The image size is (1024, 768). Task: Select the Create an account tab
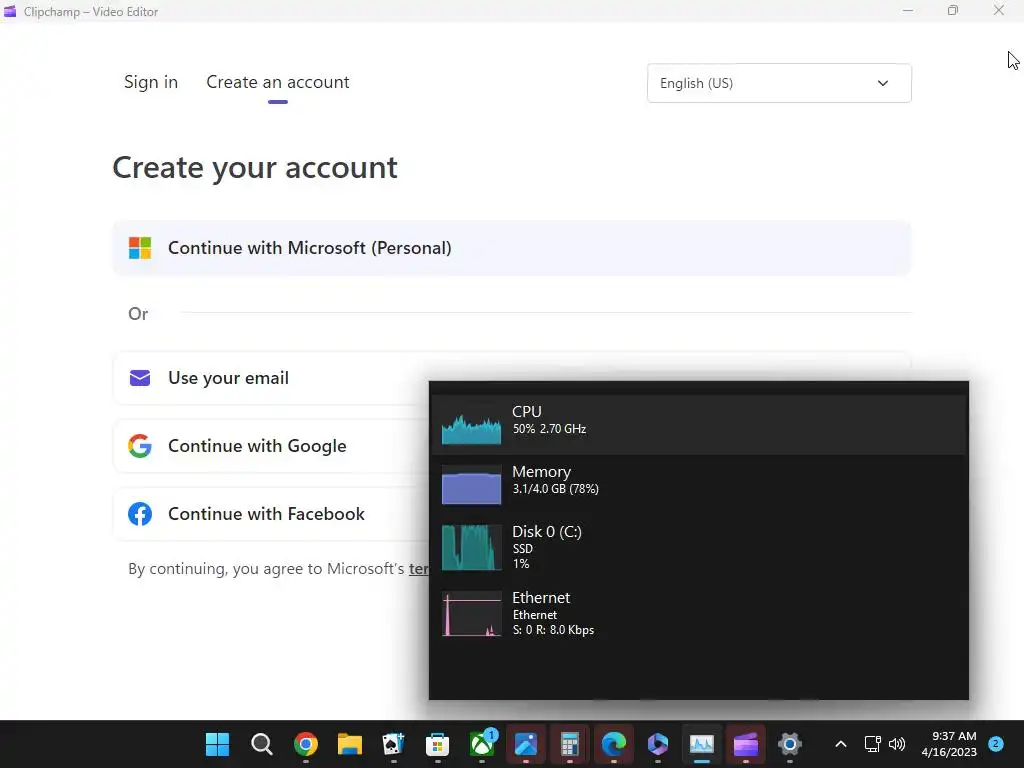278,82
